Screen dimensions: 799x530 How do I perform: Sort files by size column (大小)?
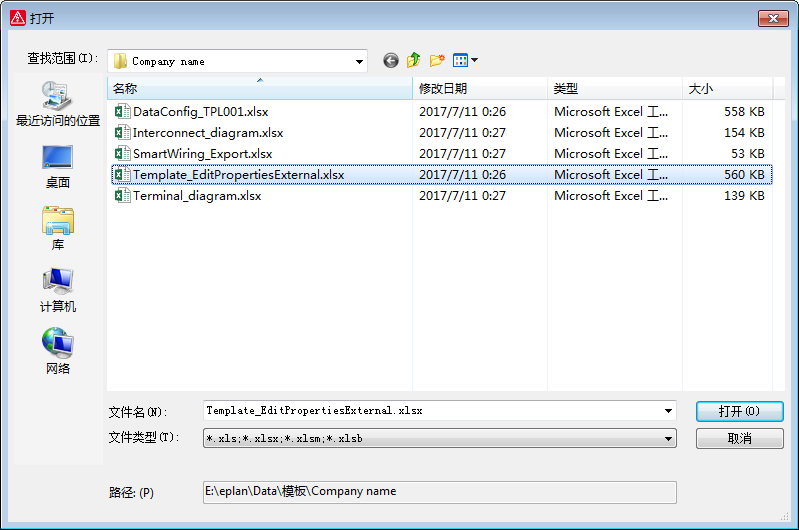[x=726, y=89]
